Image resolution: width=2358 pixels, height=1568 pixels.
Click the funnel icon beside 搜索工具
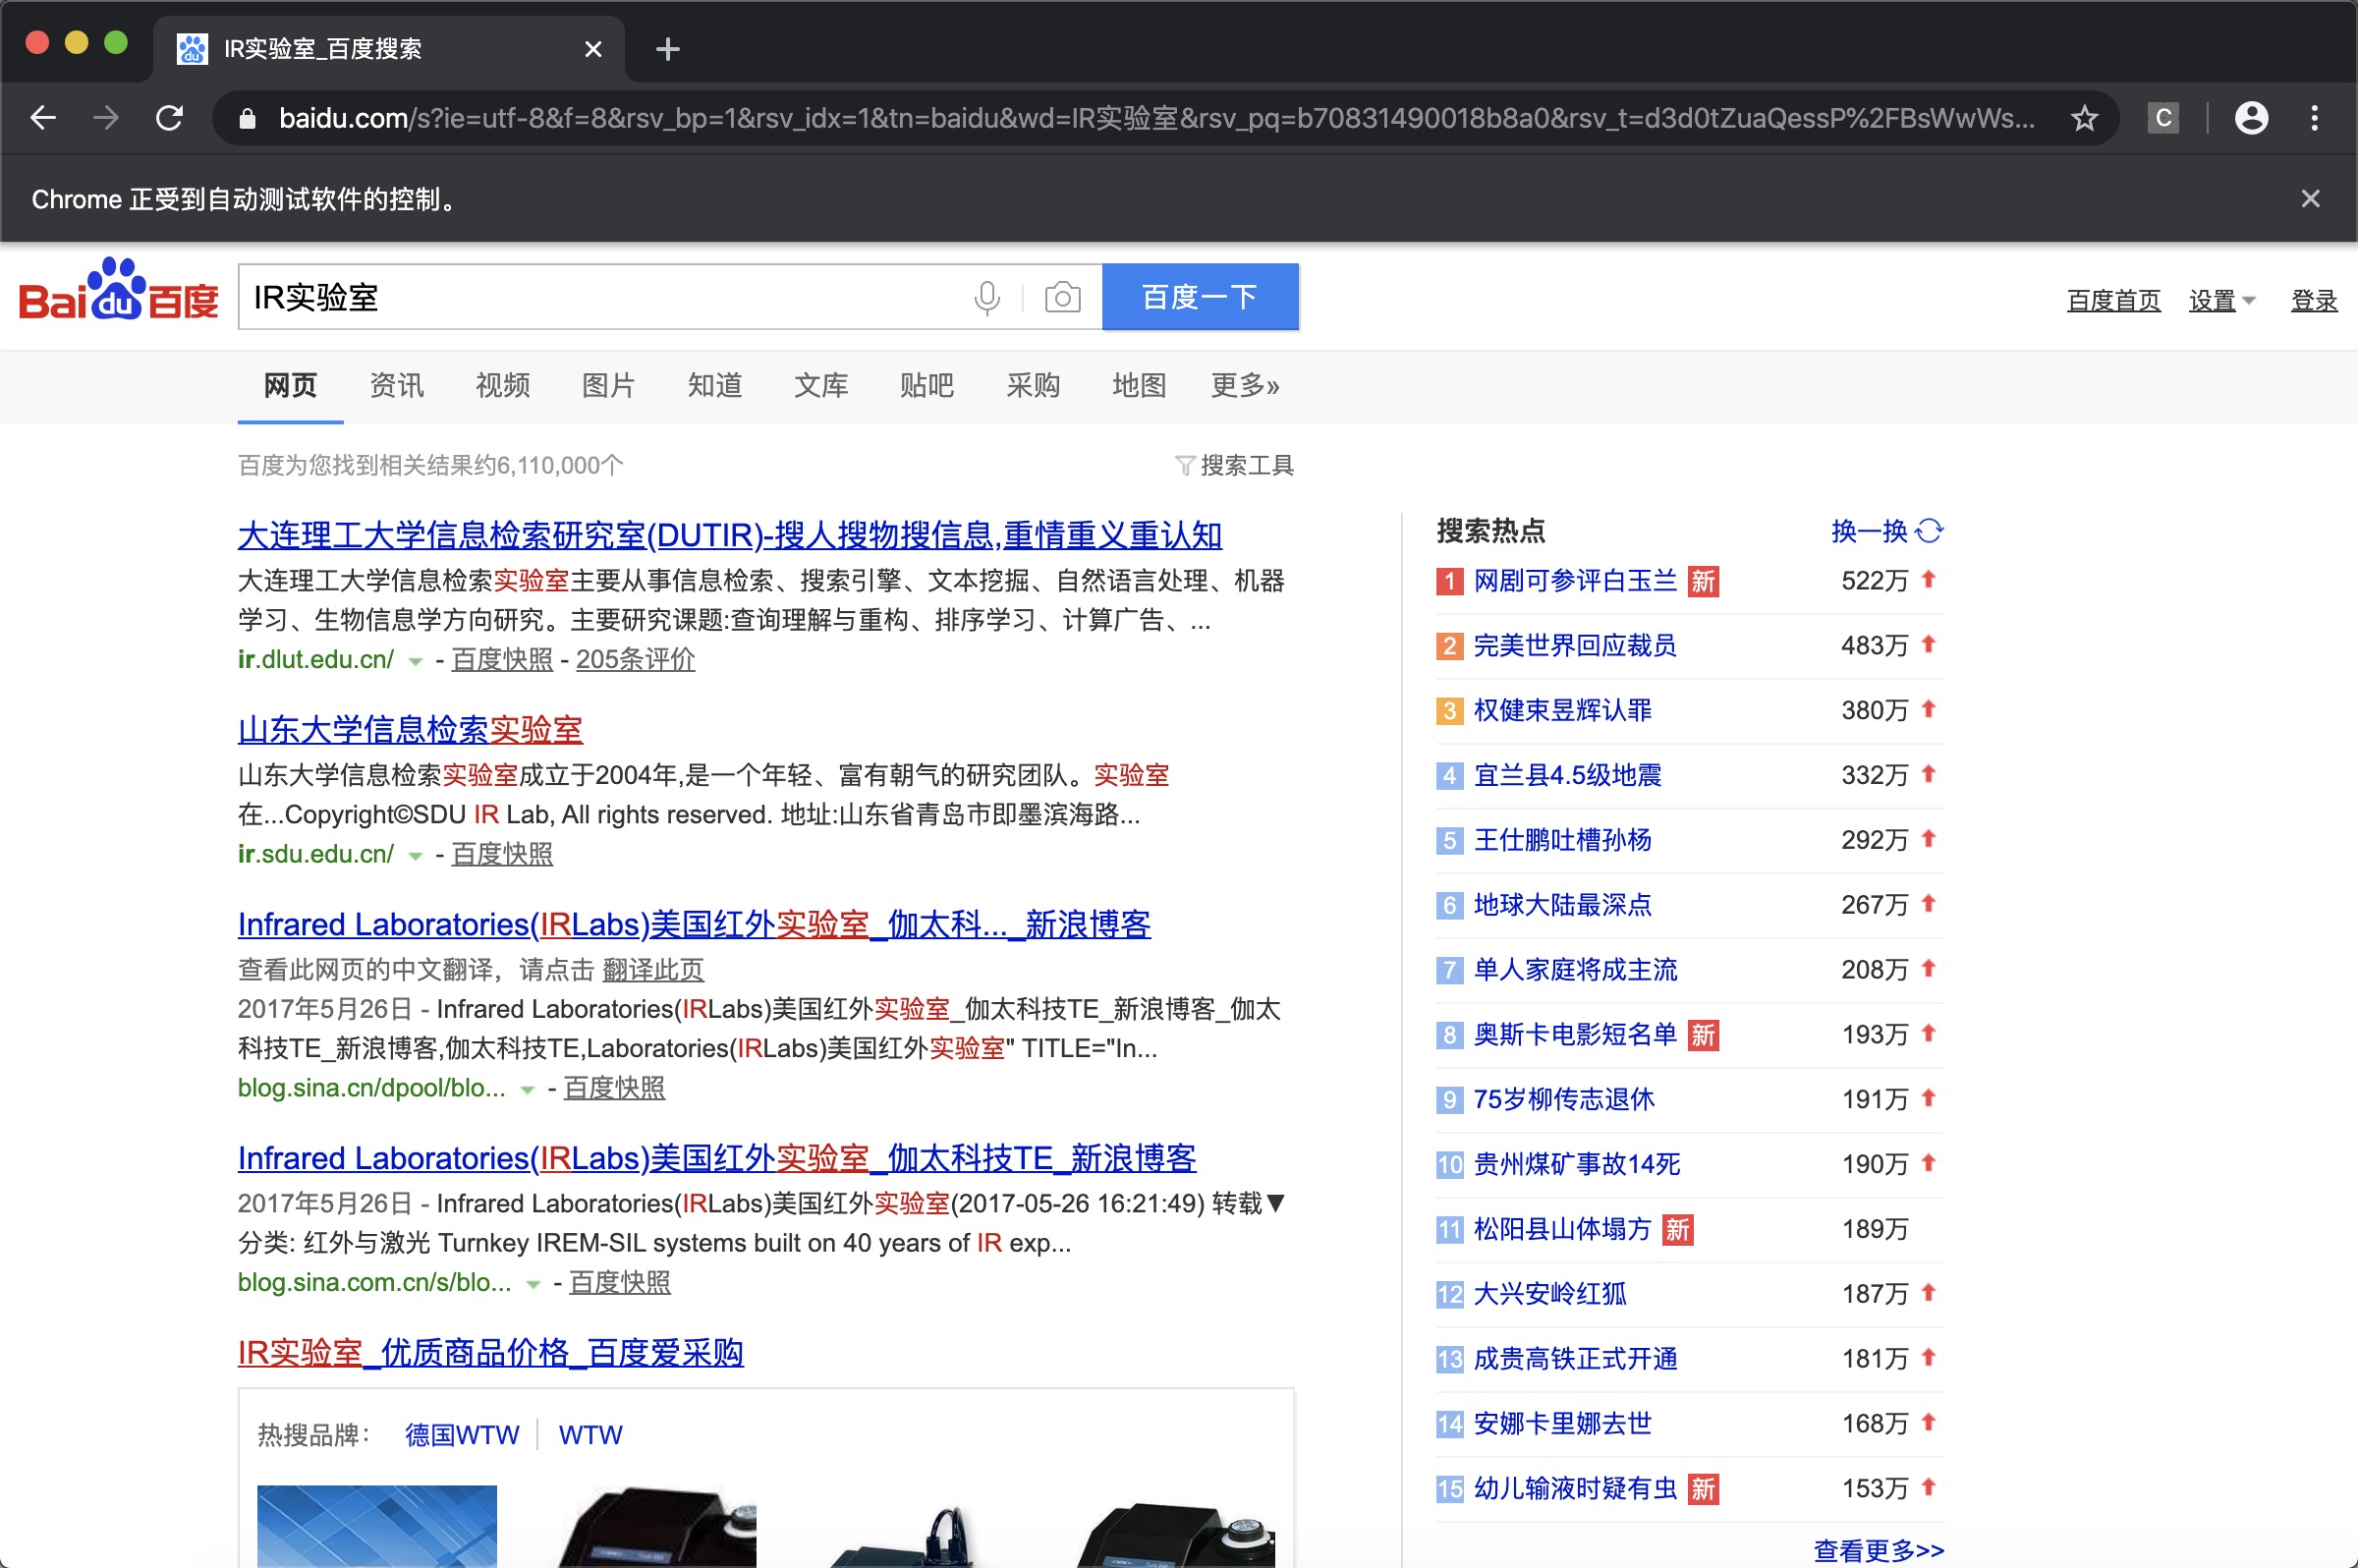[1184, 466]
